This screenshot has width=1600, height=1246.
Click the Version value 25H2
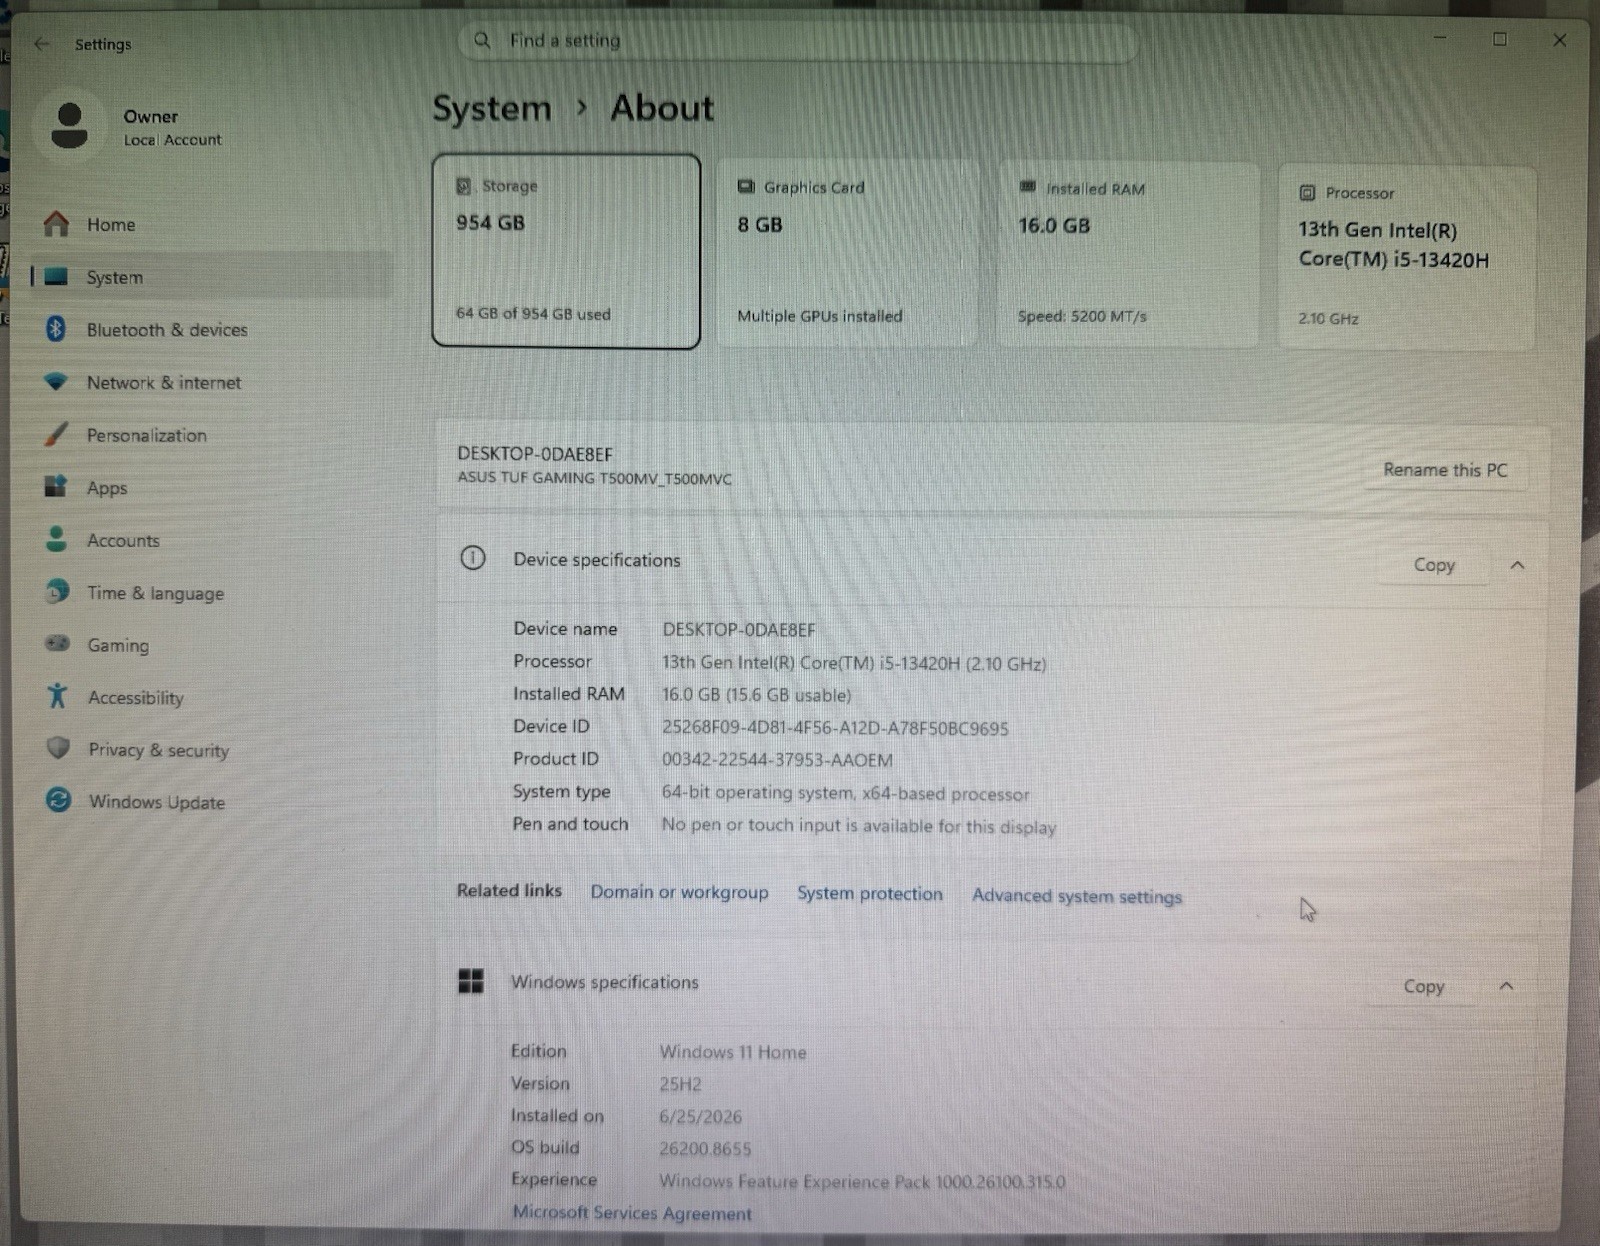tap(680, 1084)
